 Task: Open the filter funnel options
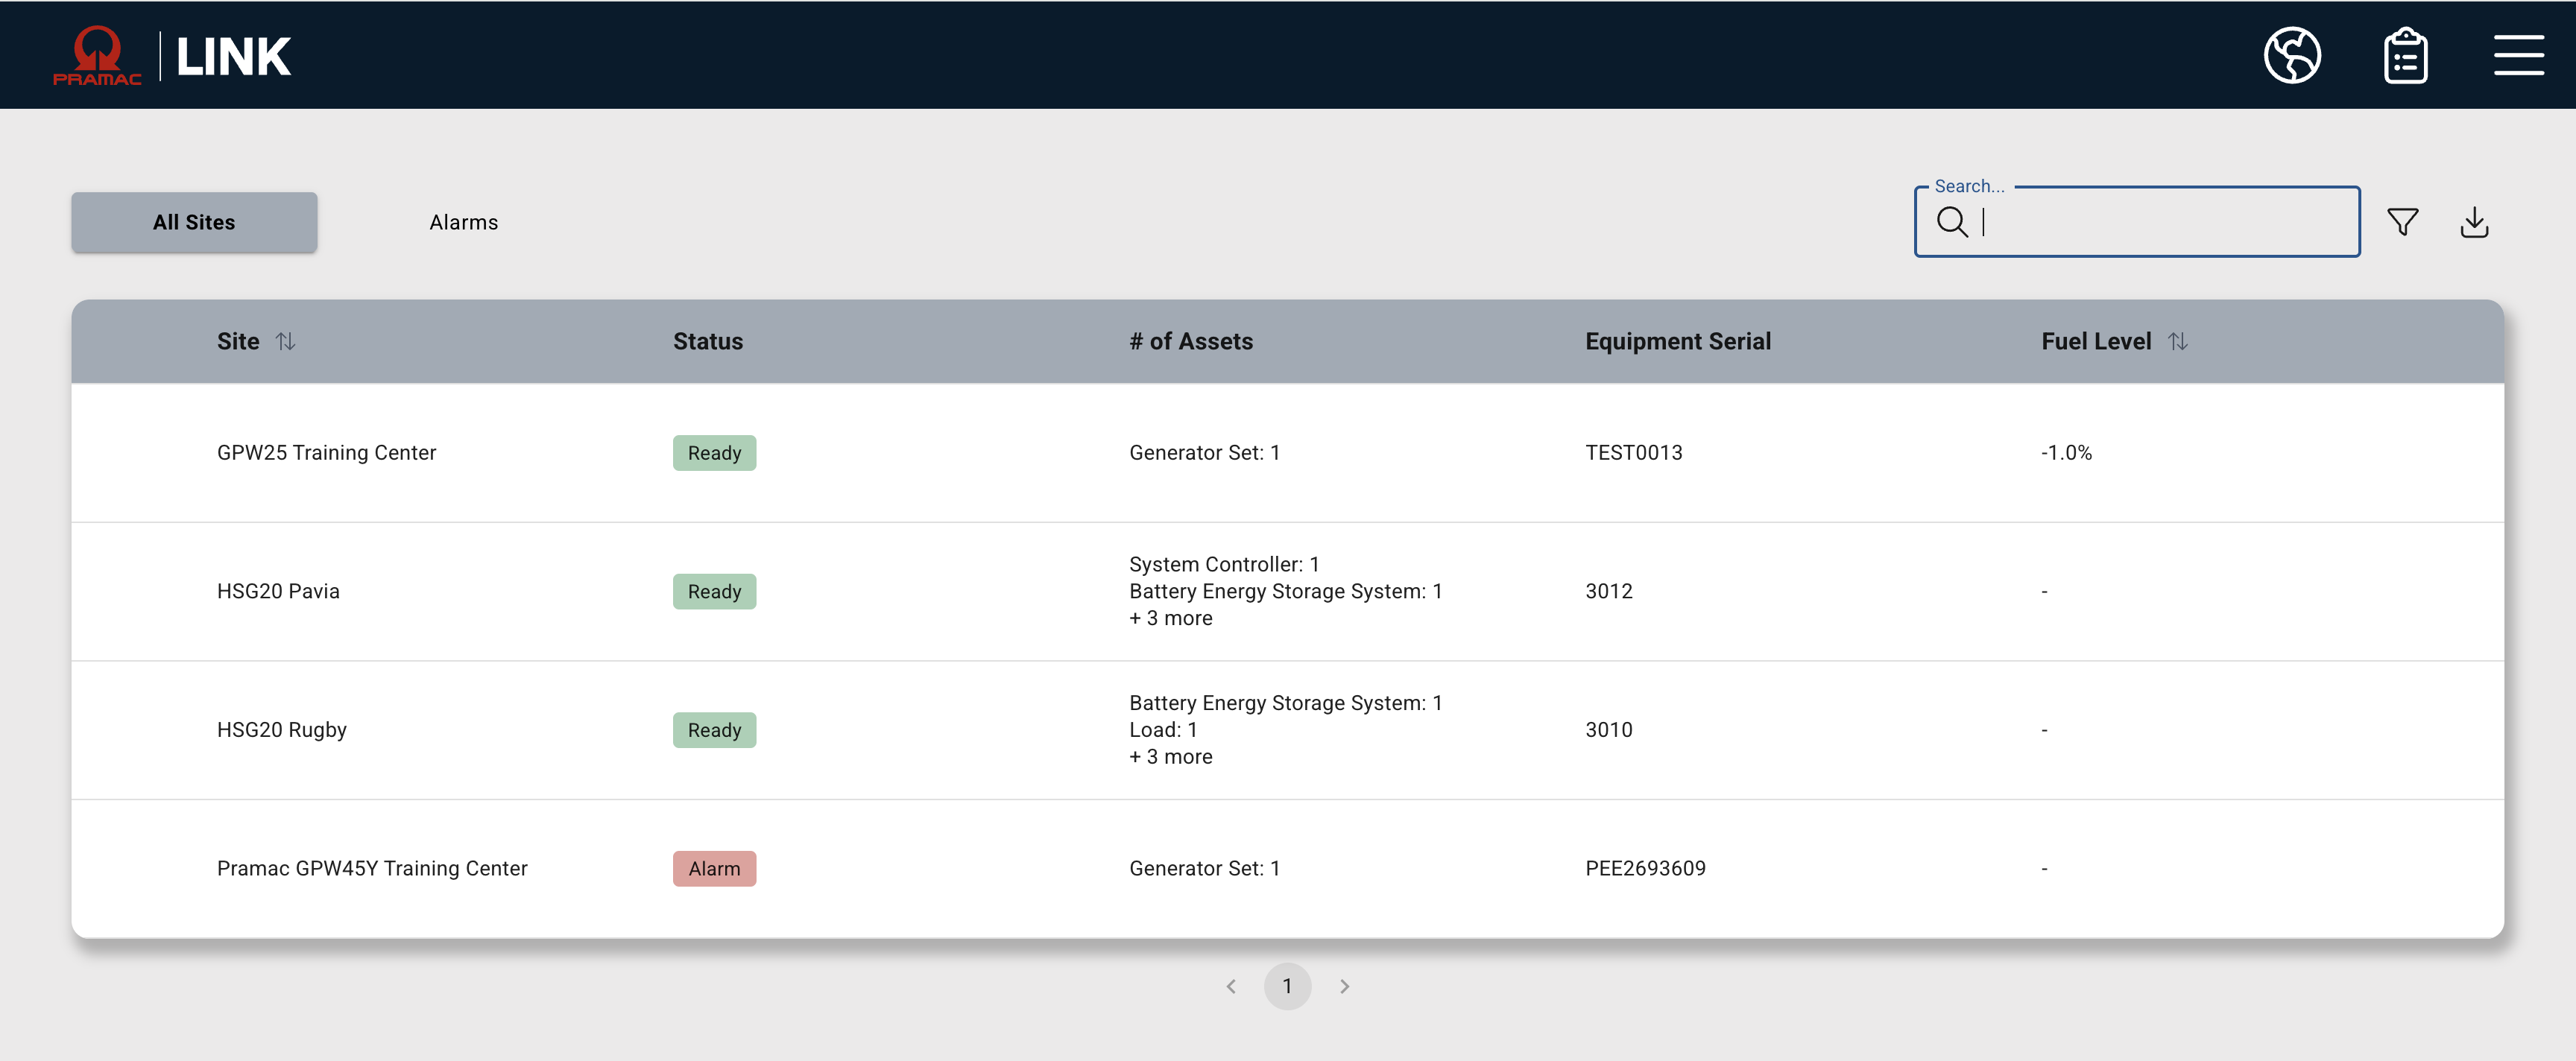click(2402, 221)
